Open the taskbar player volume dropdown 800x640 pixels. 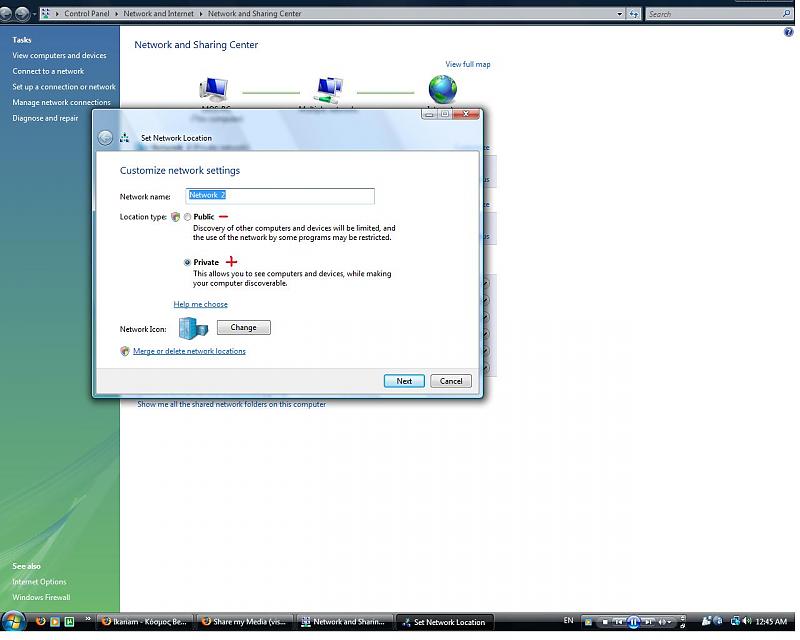tap(669, 622)
